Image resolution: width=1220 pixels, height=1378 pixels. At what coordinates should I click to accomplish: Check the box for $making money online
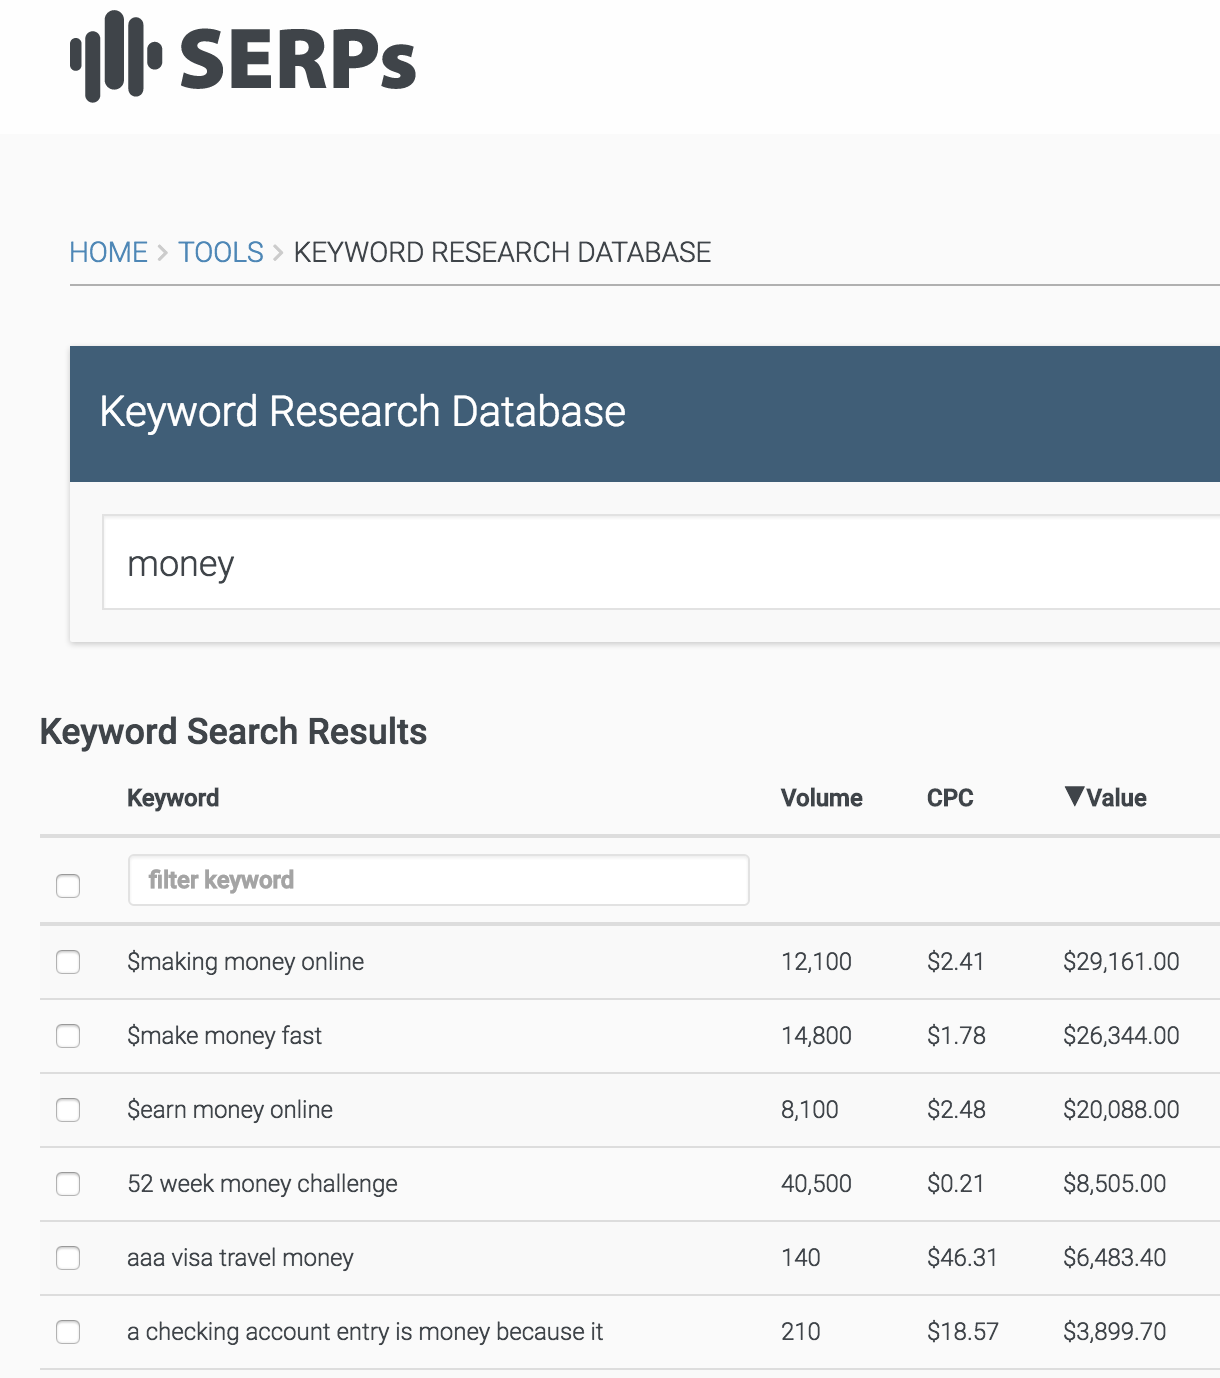pos(68,962)
